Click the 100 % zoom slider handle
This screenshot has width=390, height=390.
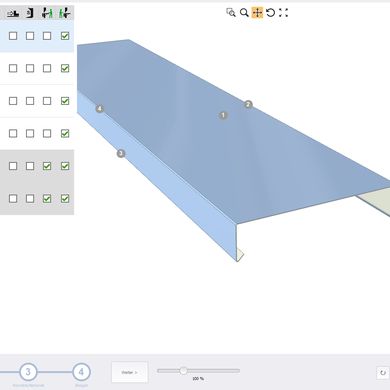[183, 370]
